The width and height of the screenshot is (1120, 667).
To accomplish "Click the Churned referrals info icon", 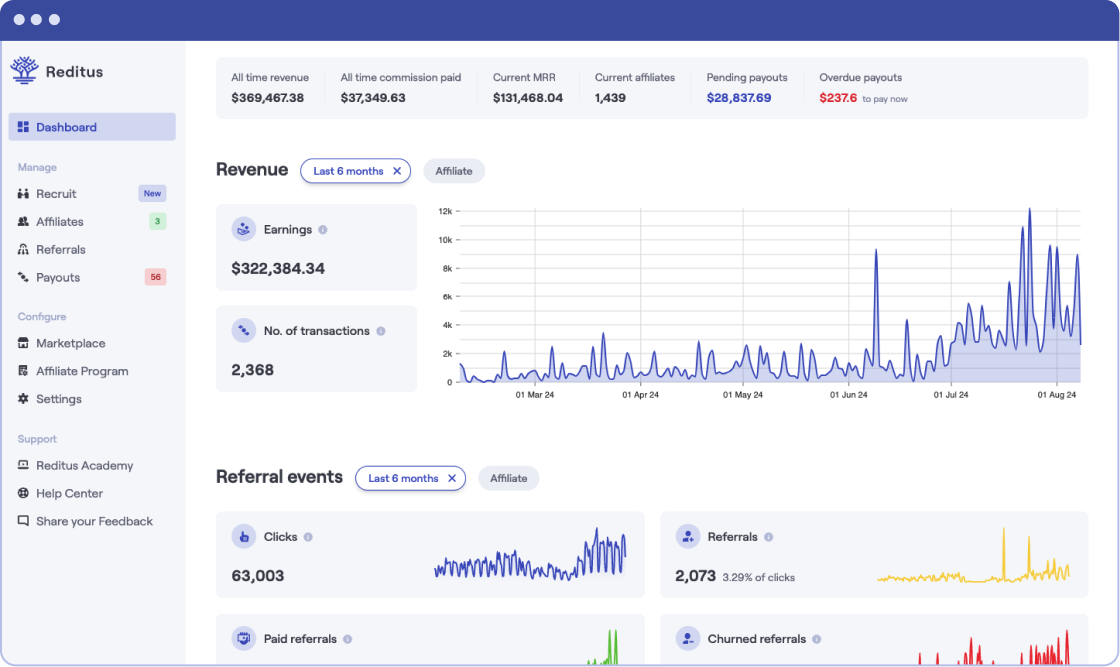I will [x=816, y=639].
